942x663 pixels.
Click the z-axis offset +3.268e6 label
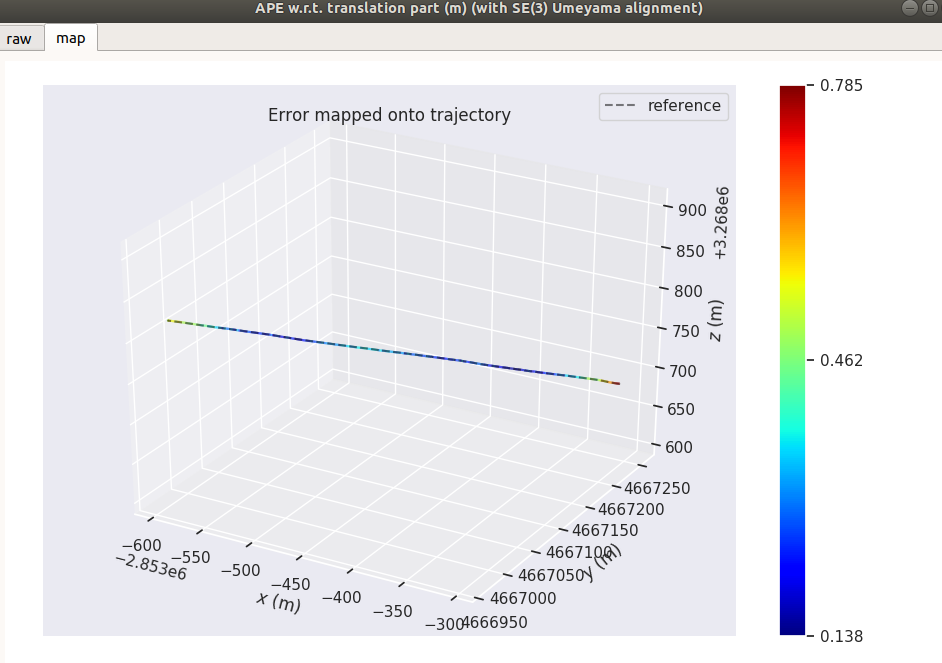point(721,223)
